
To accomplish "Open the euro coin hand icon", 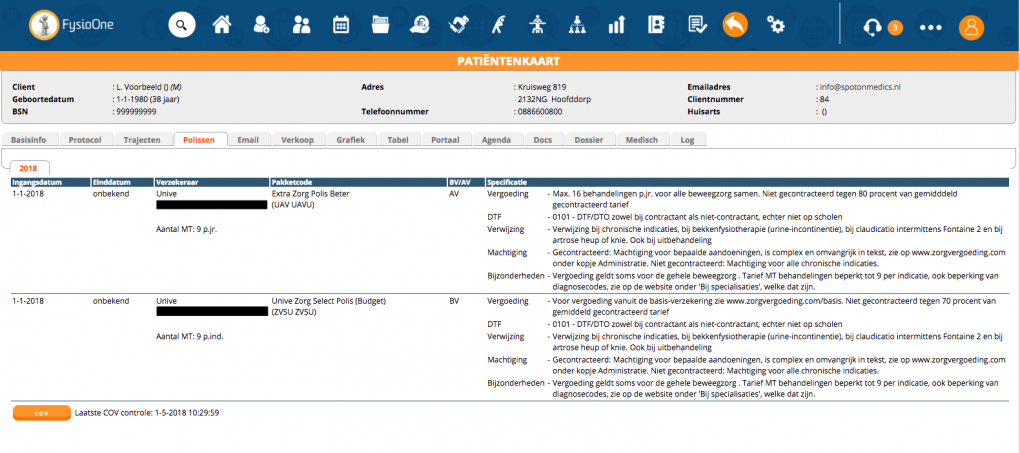I will [x=419, y=25].
